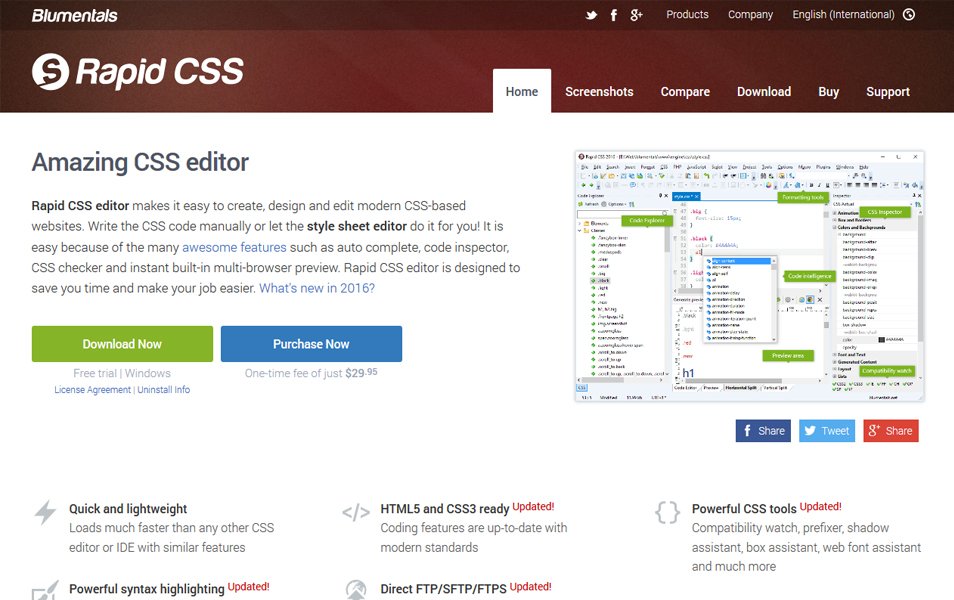The image size is (954, 600).
Task: Open the License Agreement link
Action: (x=92, y=389)
